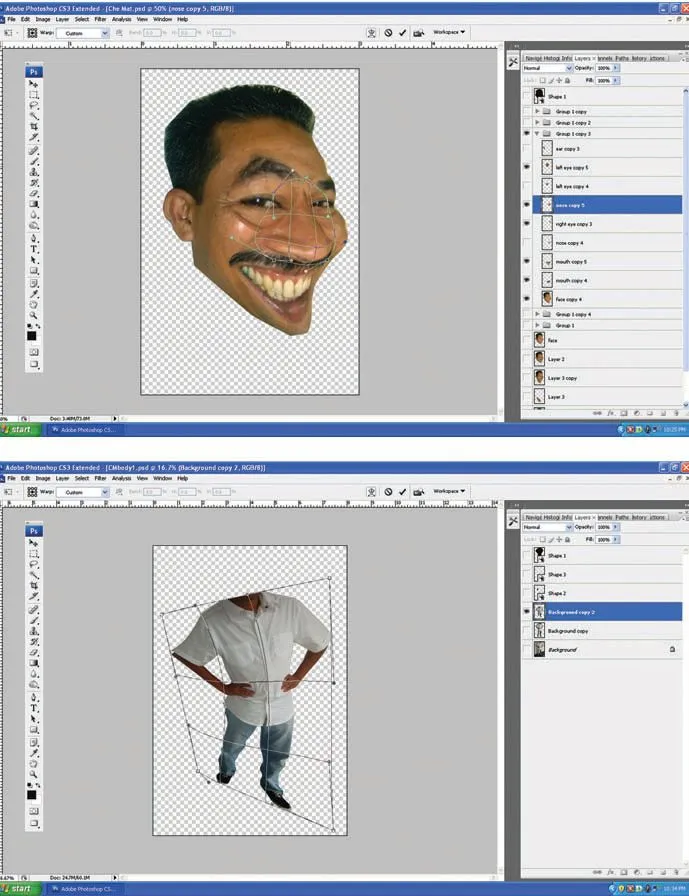Hide the Background copy 2 layer

(527, 611)
